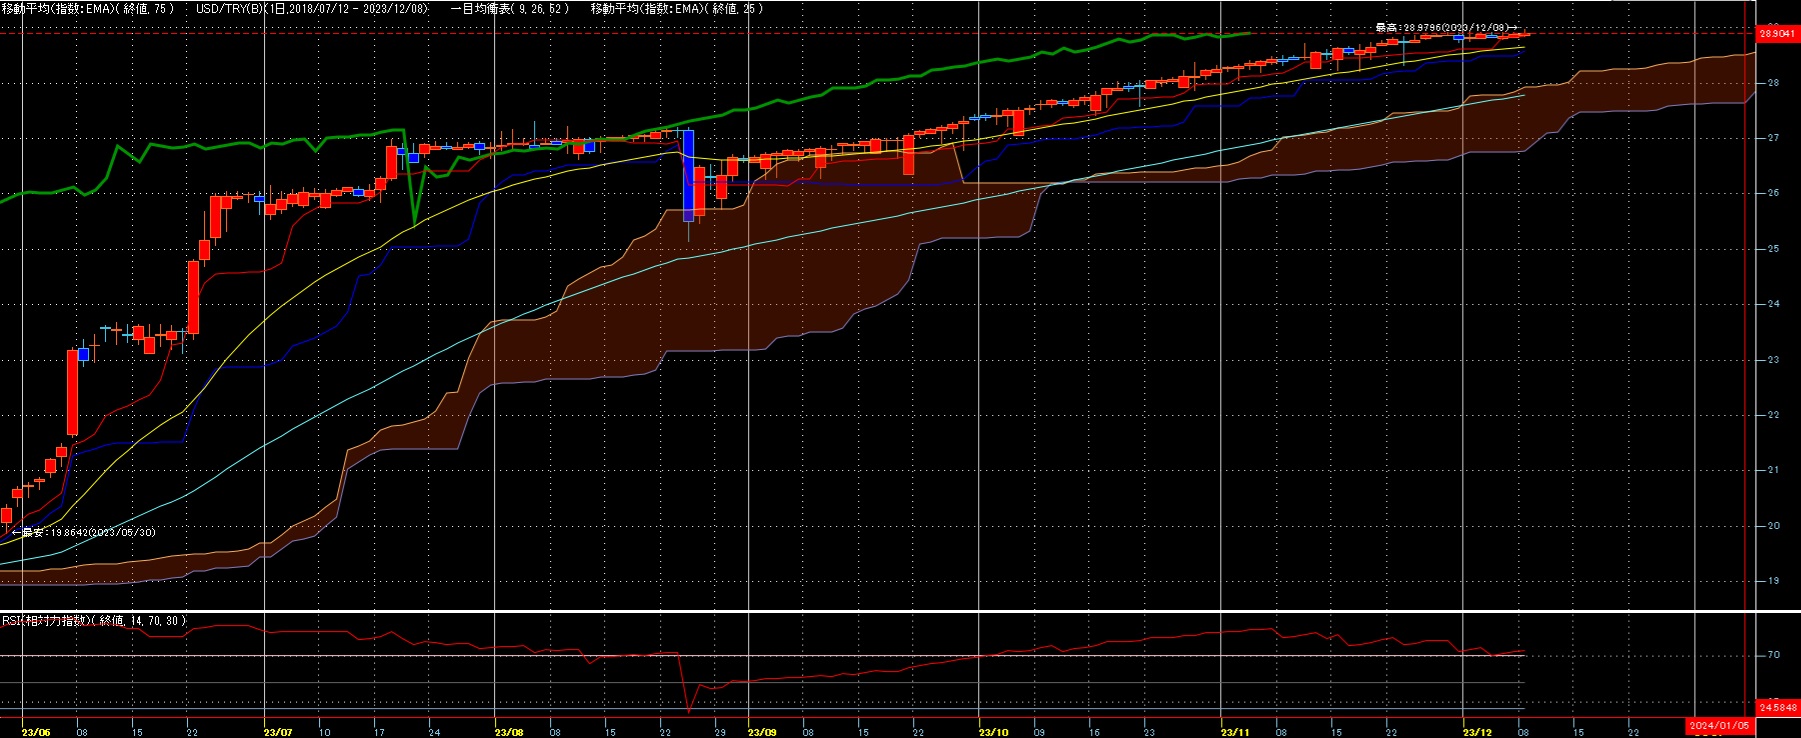Click the EMA 25 indicator label
1801x738 pixels.
(677, 8)
